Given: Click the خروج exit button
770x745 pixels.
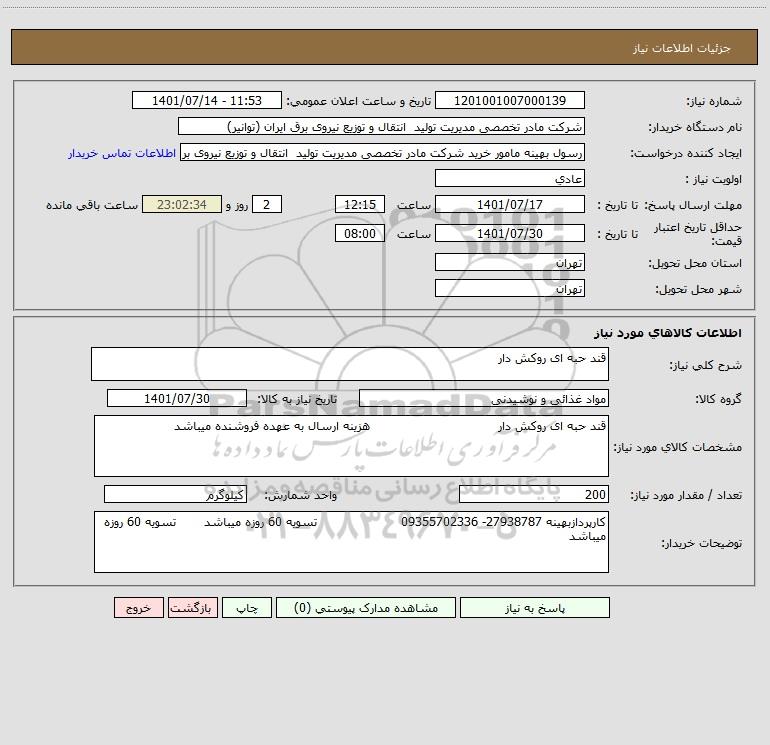Looking at the screenshot, I should click(138, 608).
